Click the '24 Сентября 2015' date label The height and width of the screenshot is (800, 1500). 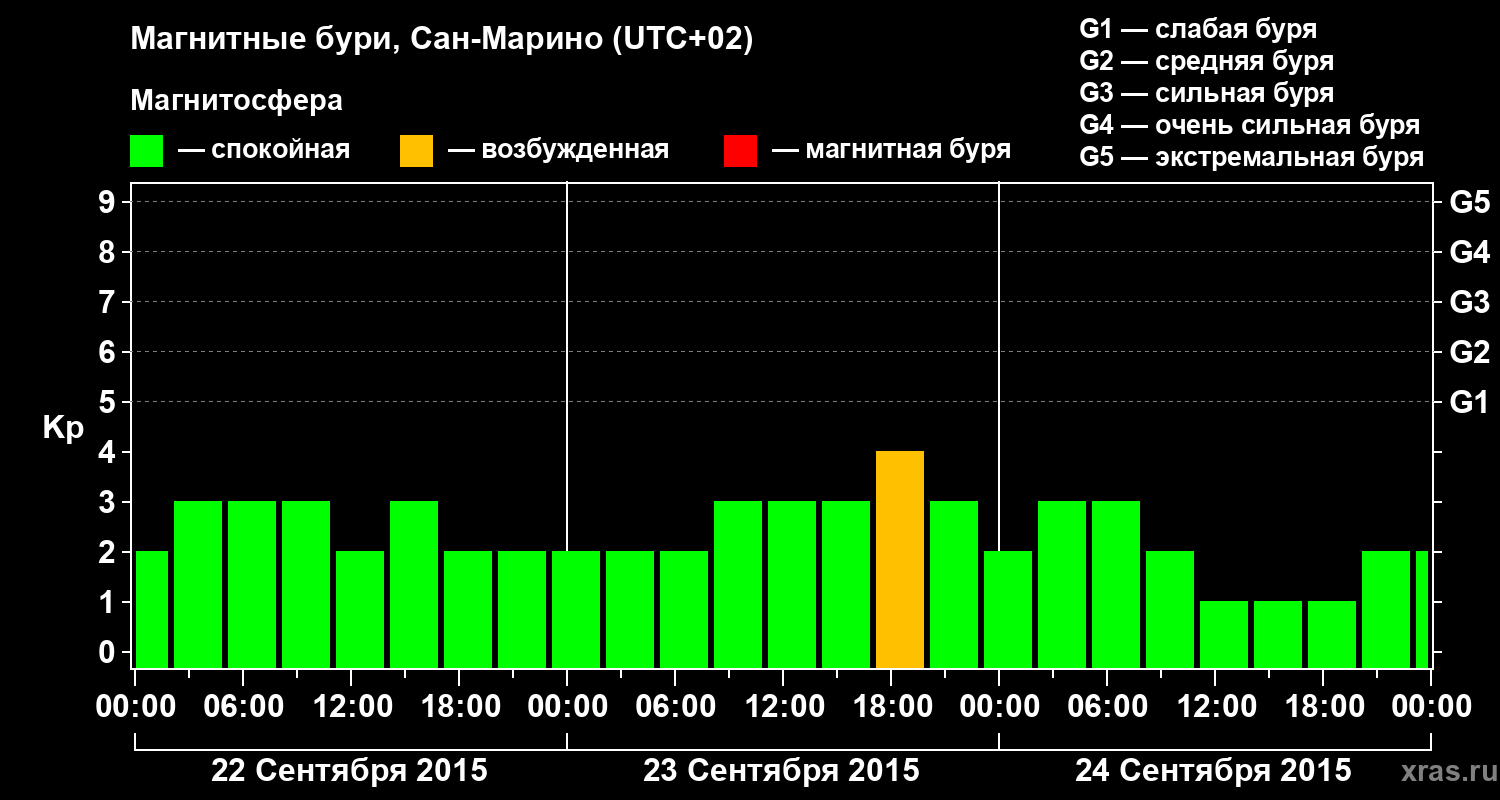(x=1213, y=771)
